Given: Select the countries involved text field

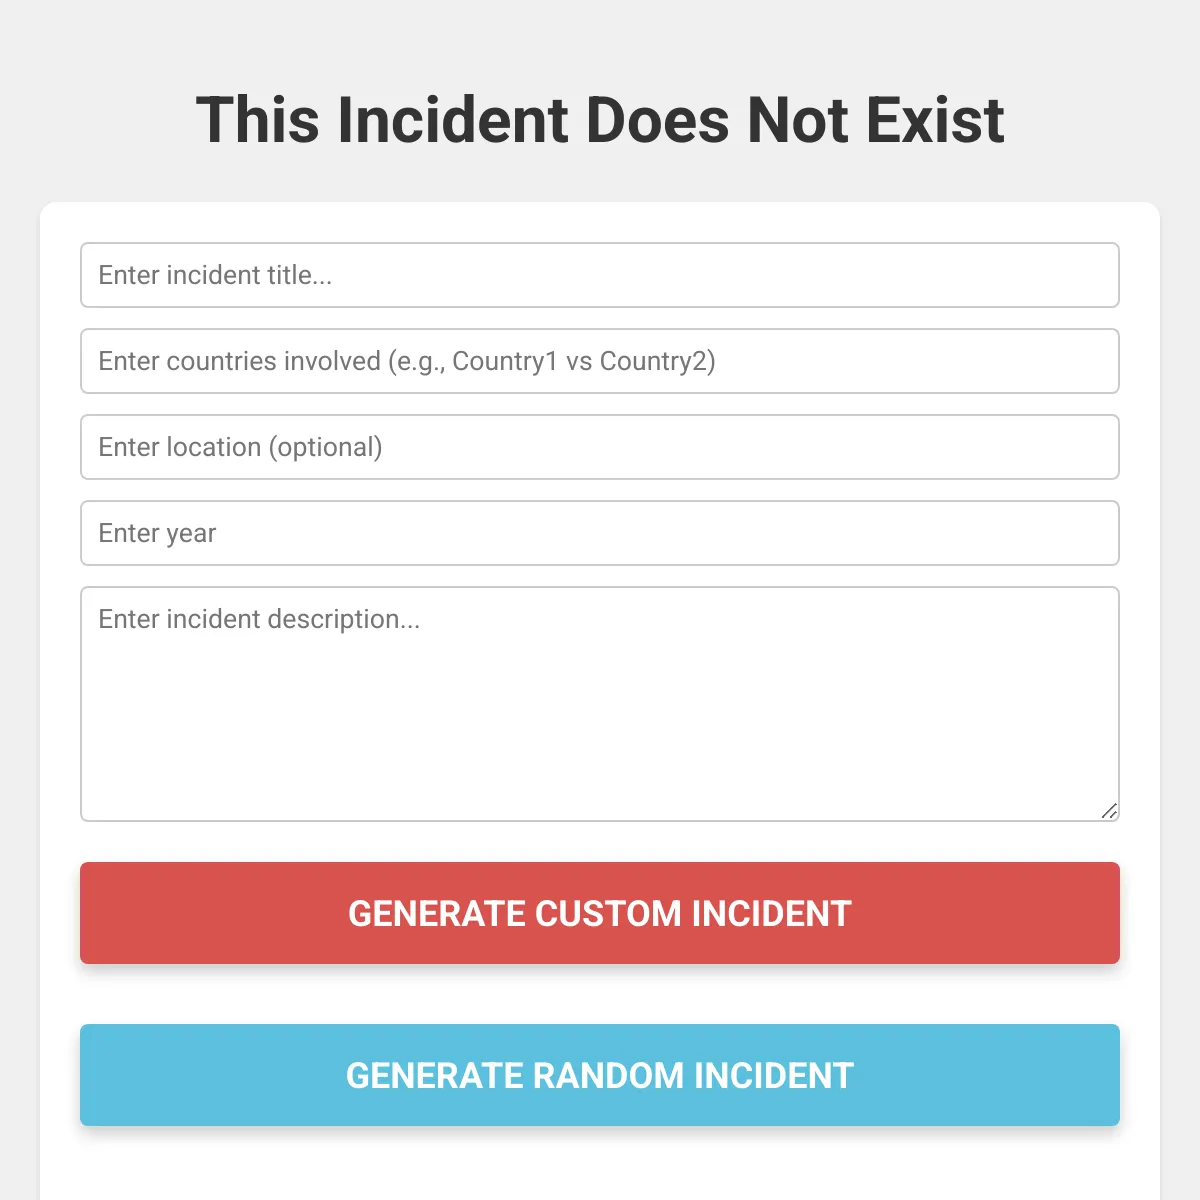Looking at the screenshot, I should (x=600, y=361).
